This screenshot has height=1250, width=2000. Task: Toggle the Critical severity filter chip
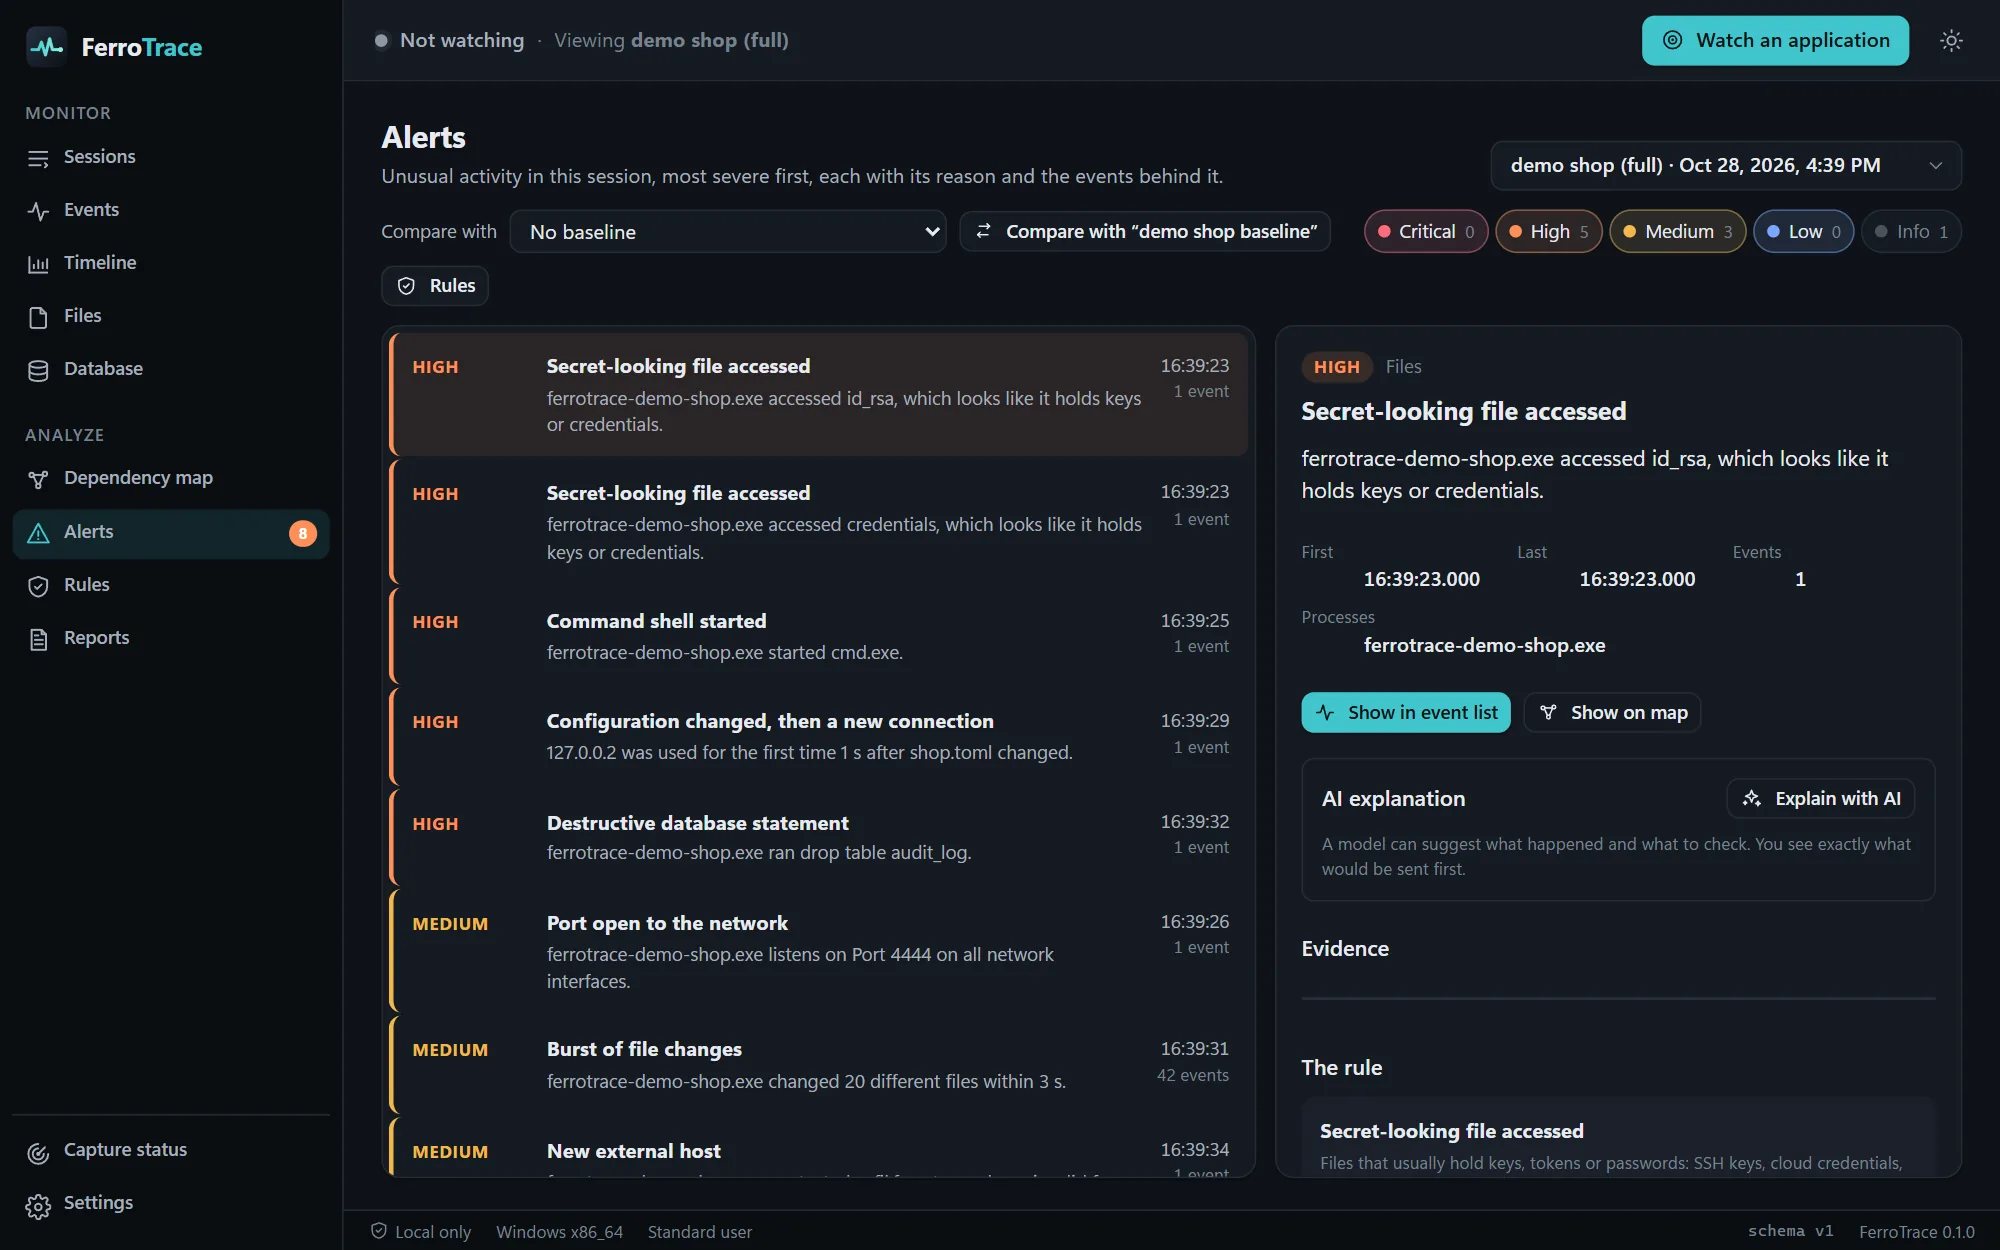[x=1426, y=232]
